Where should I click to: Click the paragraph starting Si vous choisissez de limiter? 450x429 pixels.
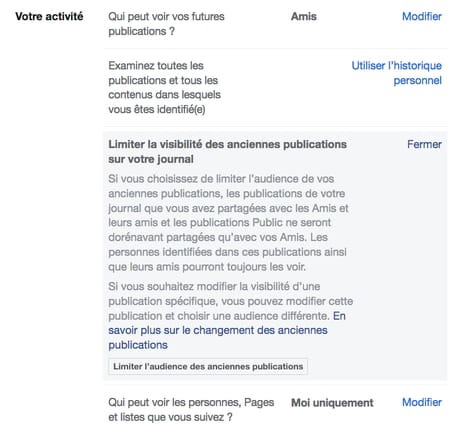coord(228,223)
